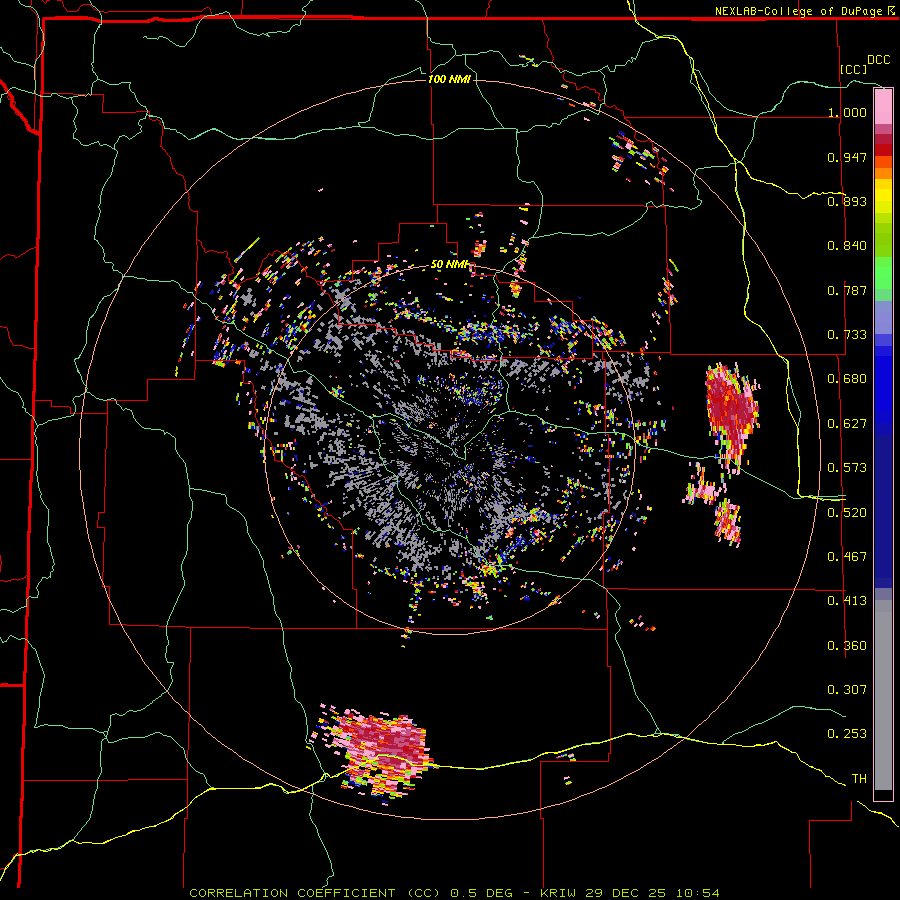Click the [CC] legend unit label
The width and height of the screenshot is (900, 900).
click(854, 69)
